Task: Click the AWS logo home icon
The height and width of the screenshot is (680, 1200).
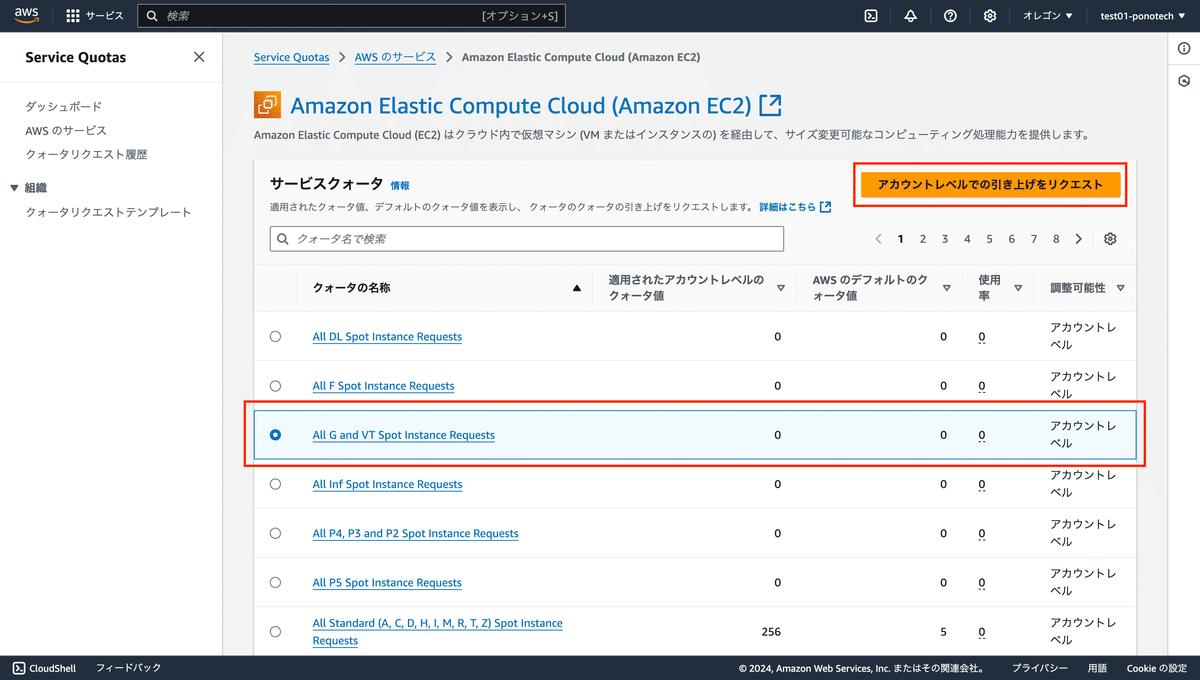Action: point(26,15)
